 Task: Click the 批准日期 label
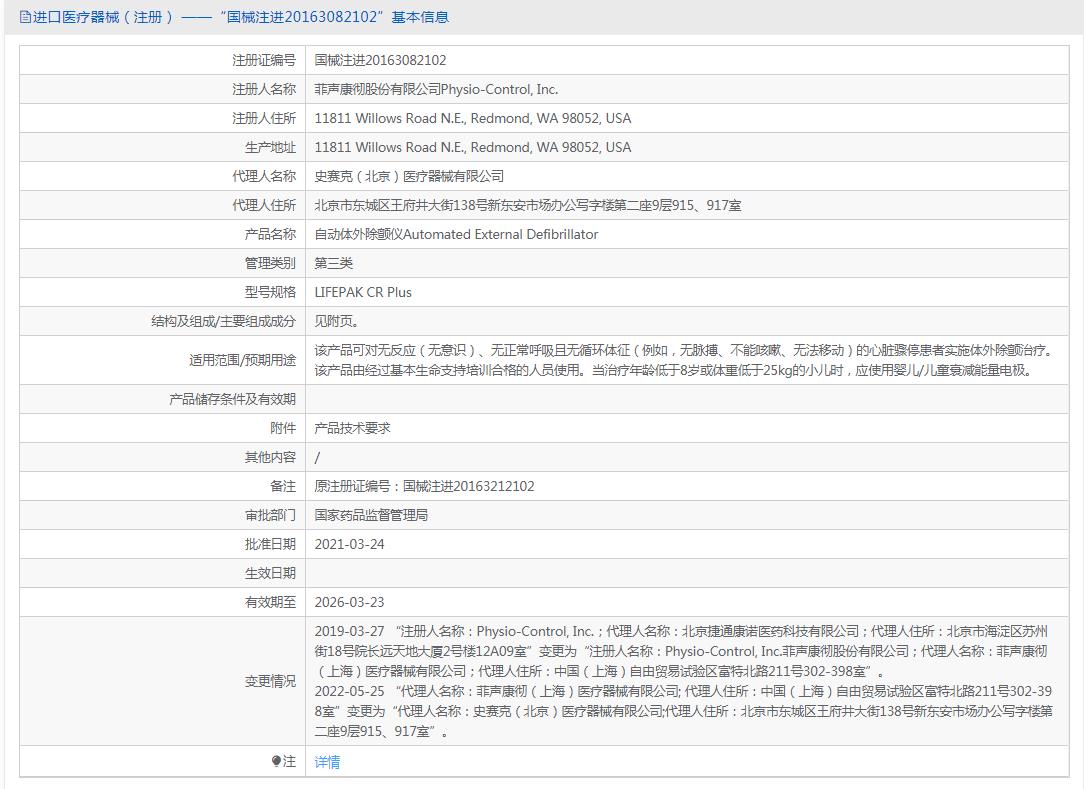pos(270,544)
